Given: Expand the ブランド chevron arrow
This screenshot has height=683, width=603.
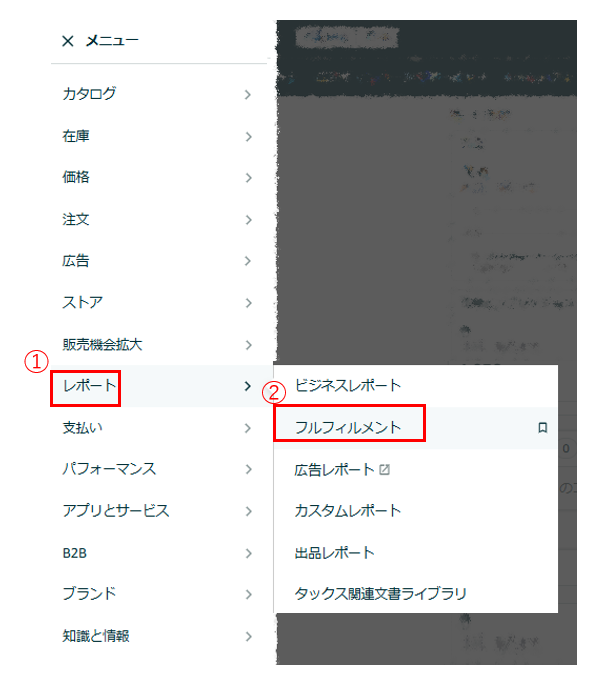Looking at the screenshot, I should (248, 595).
